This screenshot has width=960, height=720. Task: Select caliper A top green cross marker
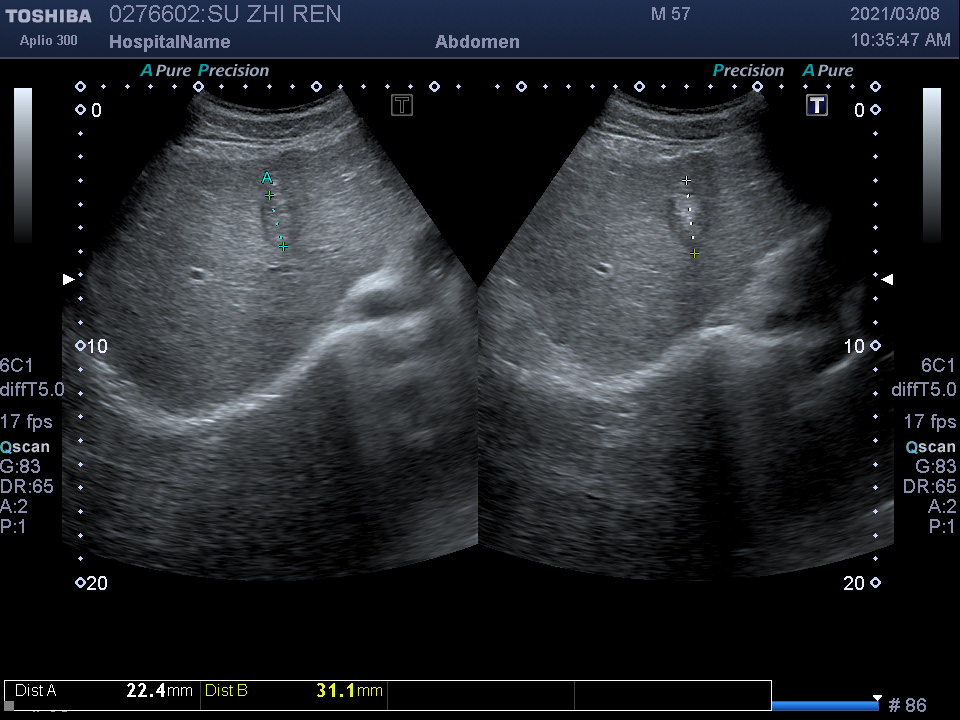tap(269, 196)
